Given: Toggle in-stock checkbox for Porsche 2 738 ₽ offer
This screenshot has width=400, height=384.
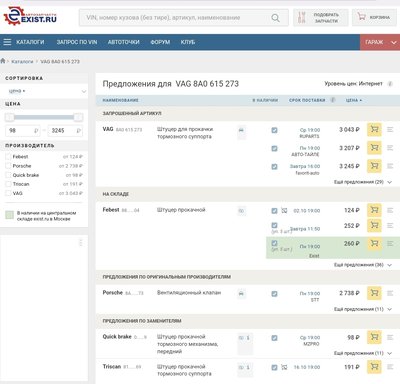Looking at the screenshot, I should pos(274,294).
